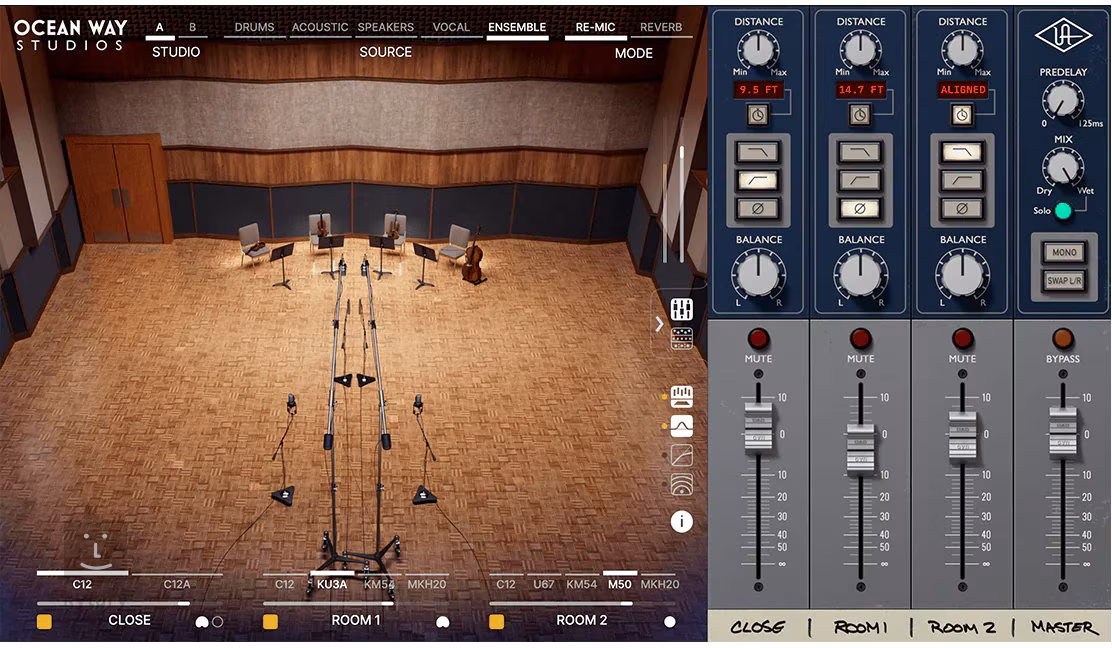Collapse the side panel with the chevron arrow
The height and width of the screenshot is (648, 1112).
[659, 323]
